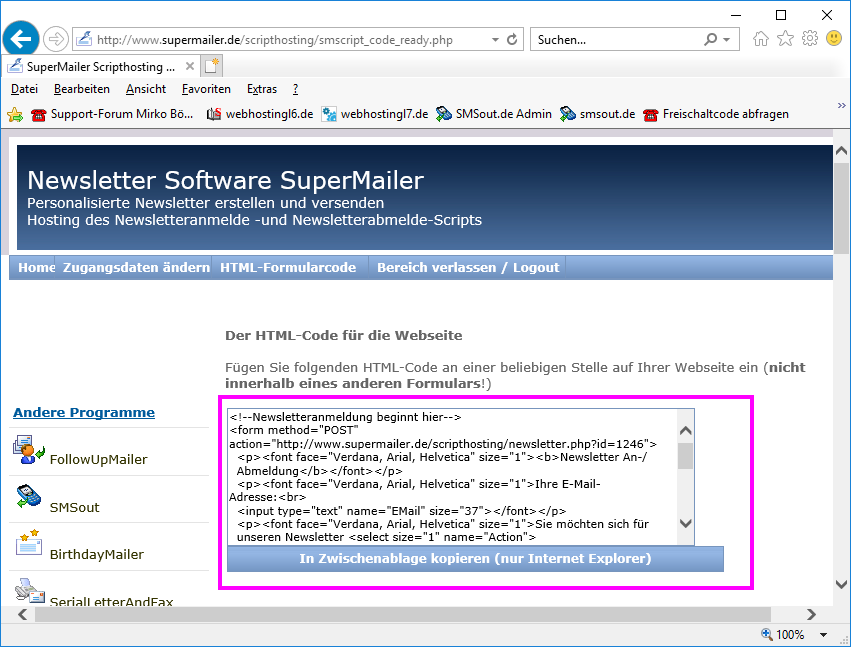This screenshot has height=647, width=851.
Task: Close the SuperMailer Scripthosting tab
Action: tap(189, 66)
